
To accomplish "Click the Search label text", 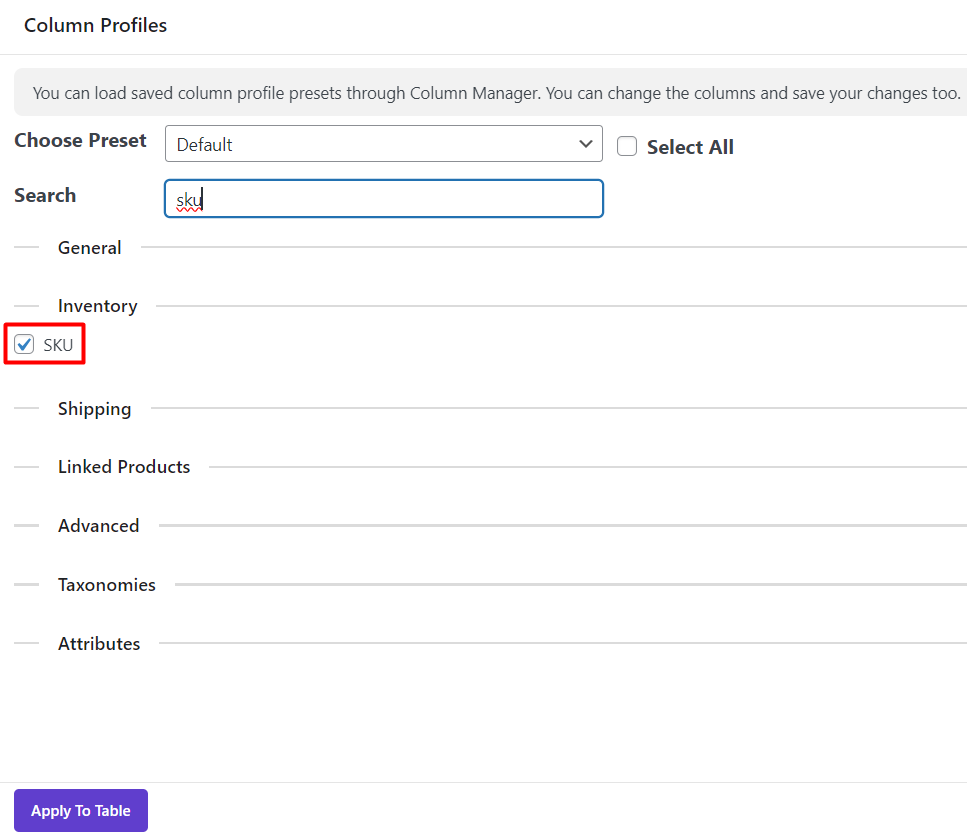I will pos(45,196).
